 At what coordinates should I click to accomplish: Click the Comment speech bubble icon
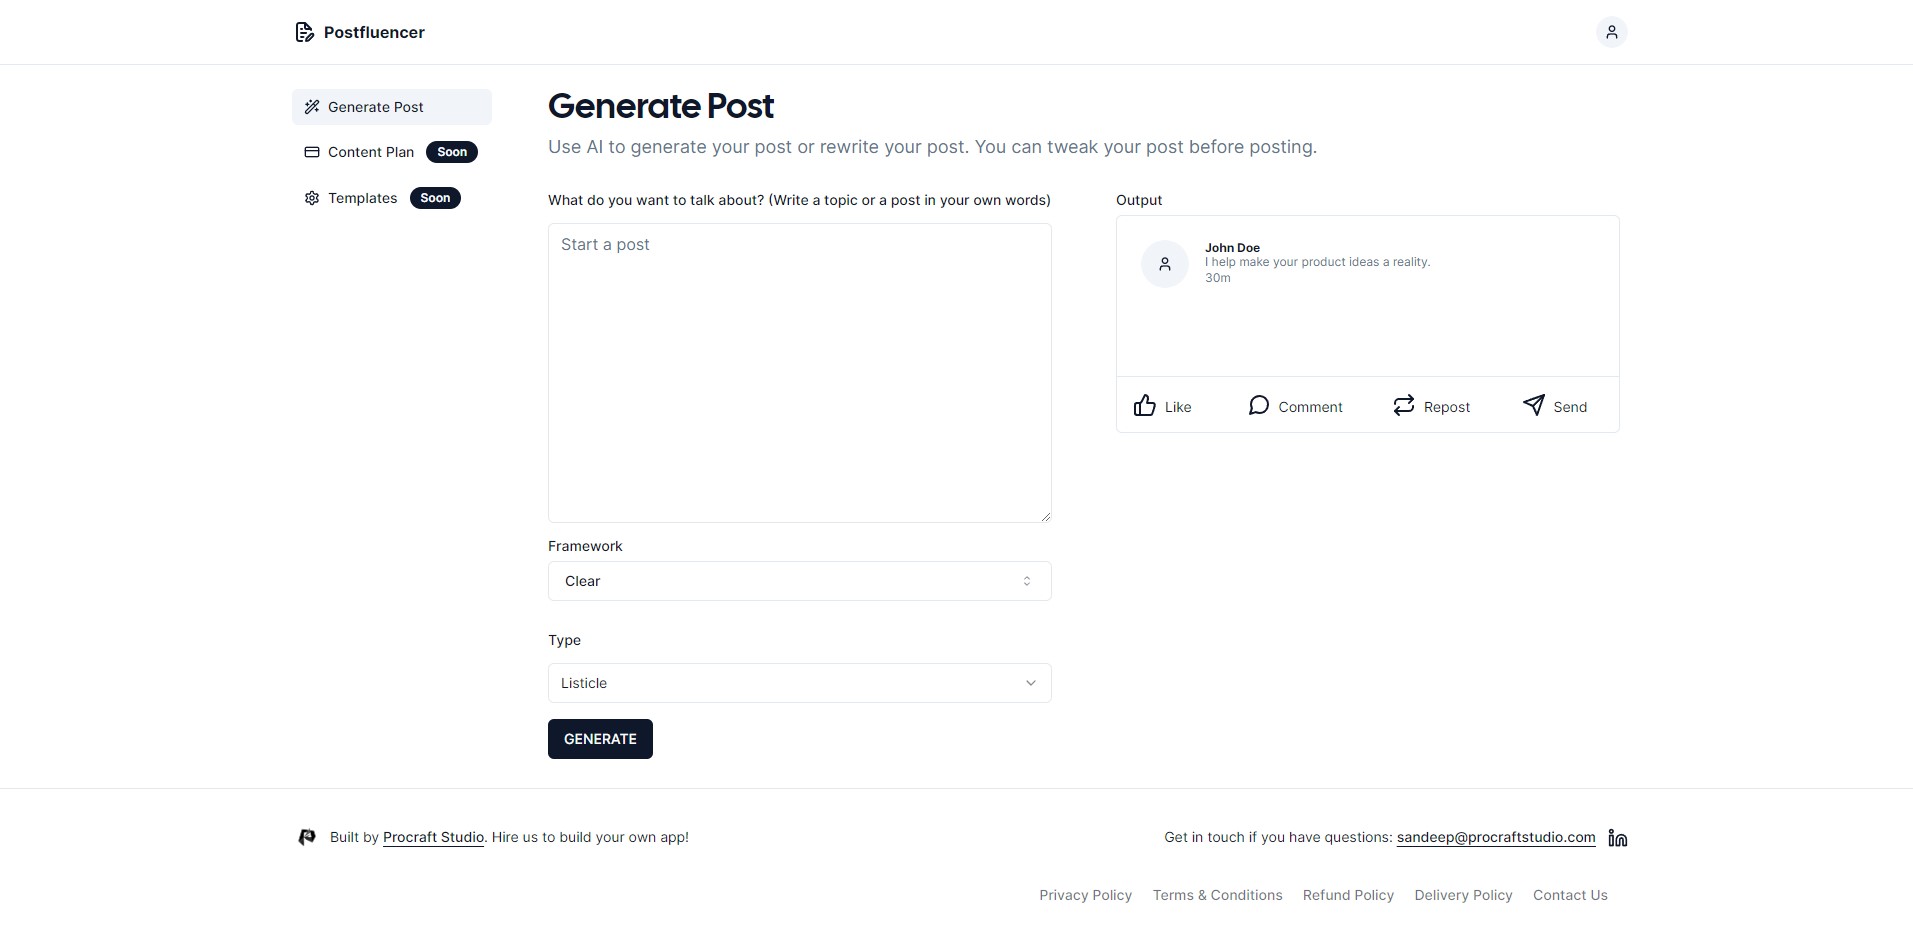(x=1259, y=405)
